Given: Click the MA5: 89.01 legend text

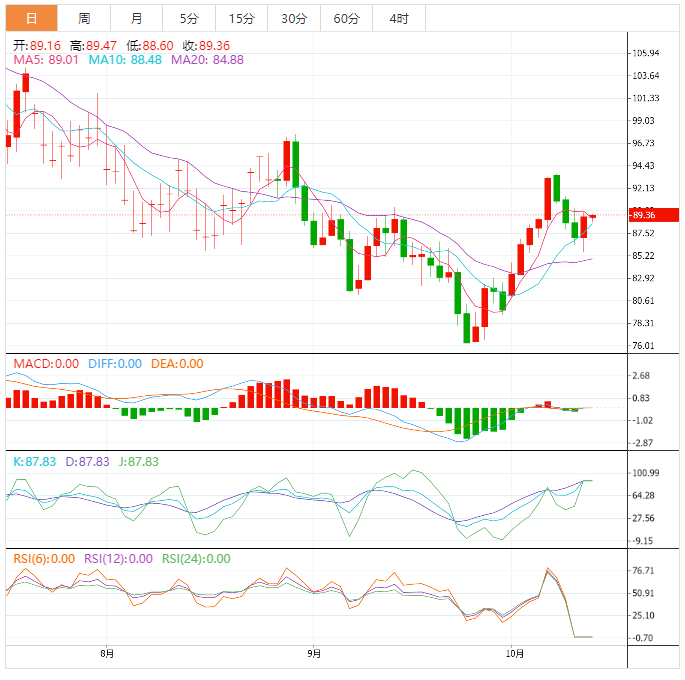Looking at the screenshot, I should pyautogui.click(x=46, y=60).
